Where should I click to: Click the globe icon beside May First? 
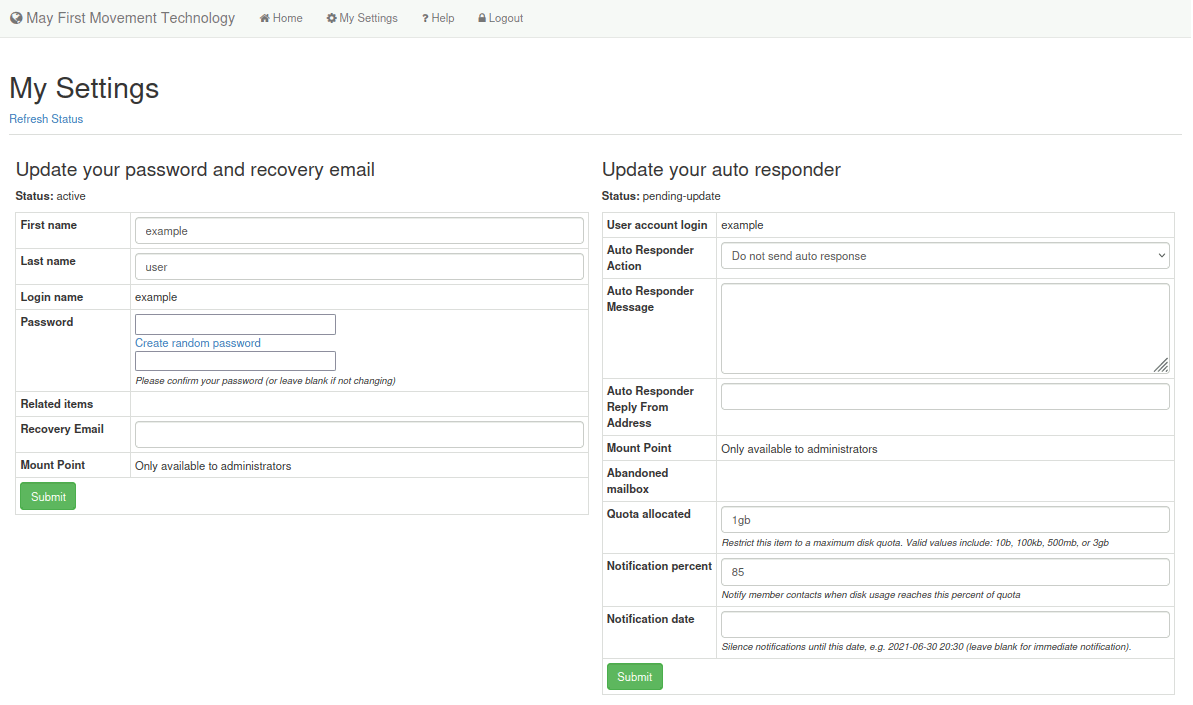click(x=16, y=17)
